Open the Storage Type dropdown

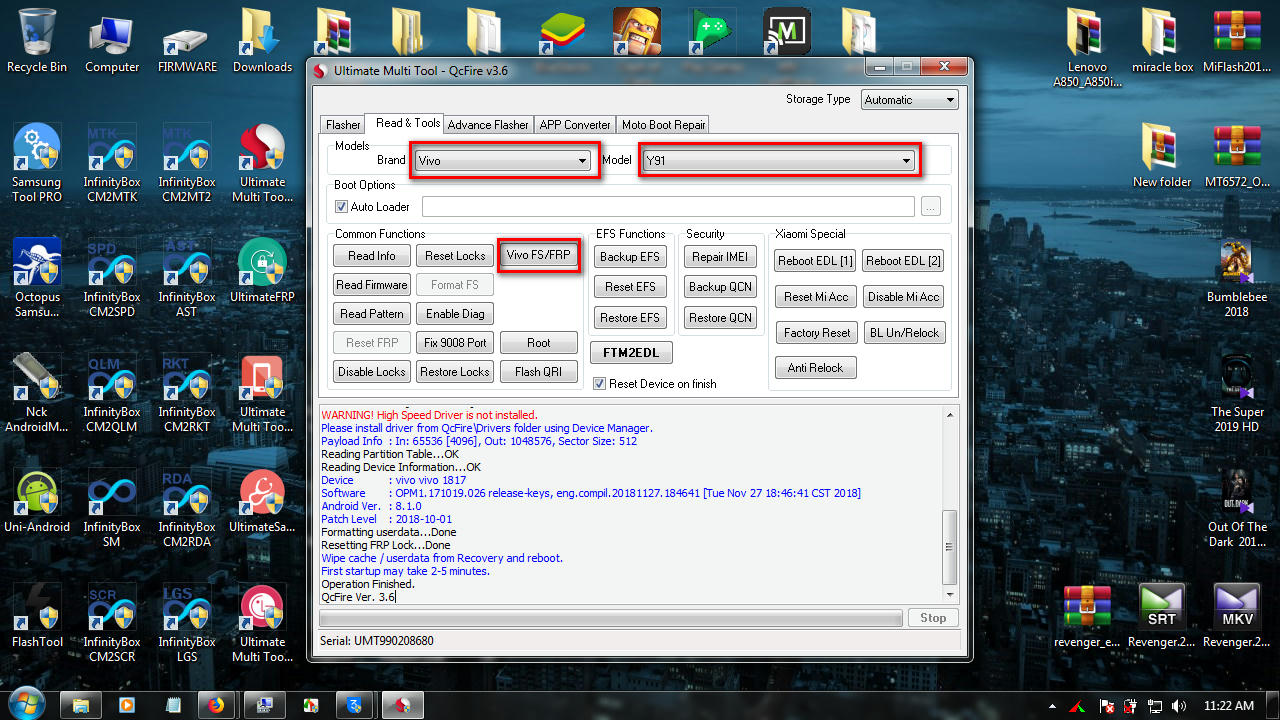coord(909,100)
